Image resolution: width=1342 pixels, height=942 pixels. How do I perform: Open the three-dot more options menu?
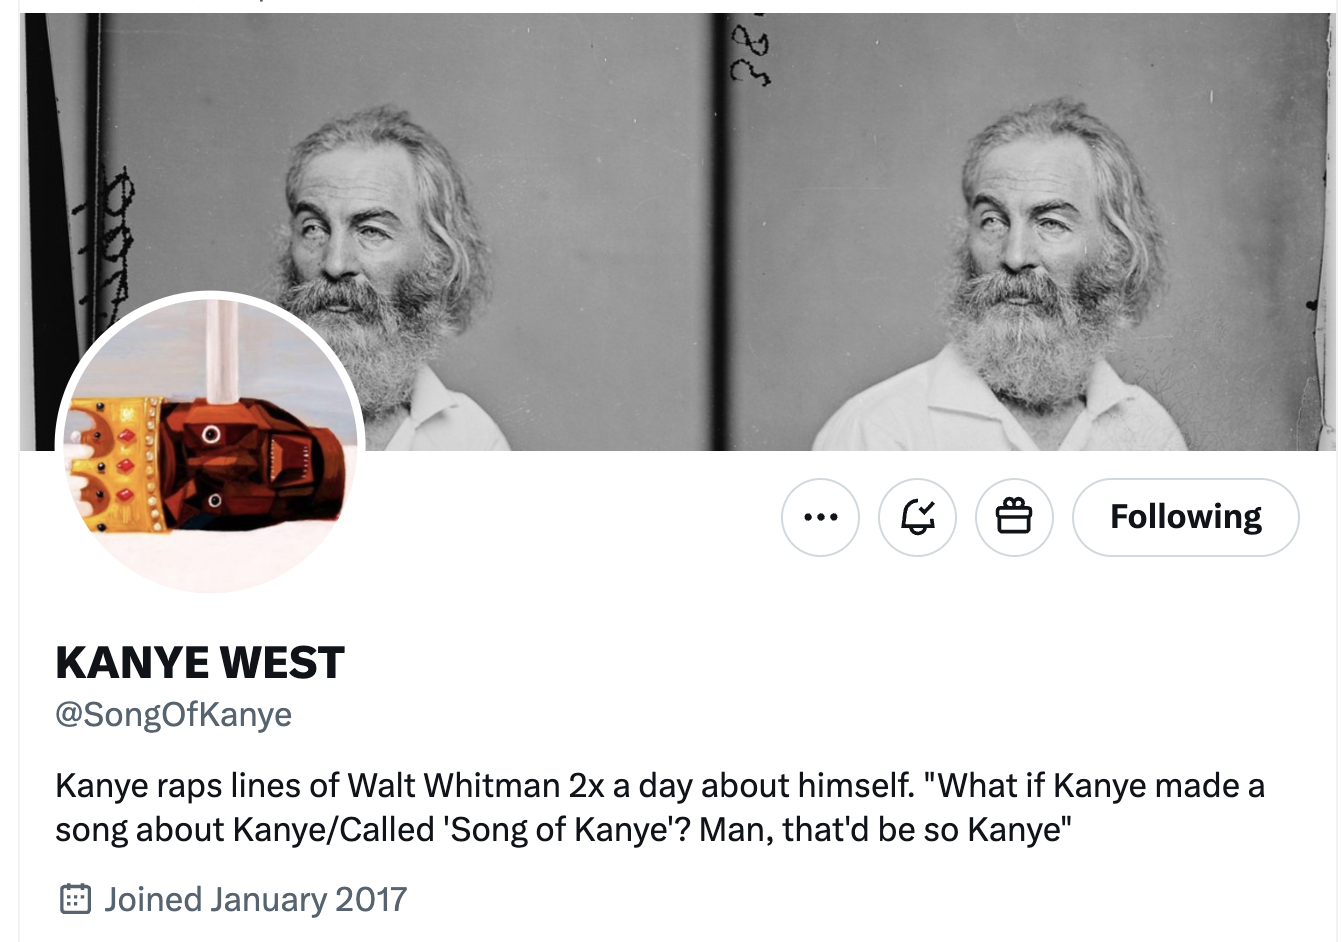tap(820, 517)
